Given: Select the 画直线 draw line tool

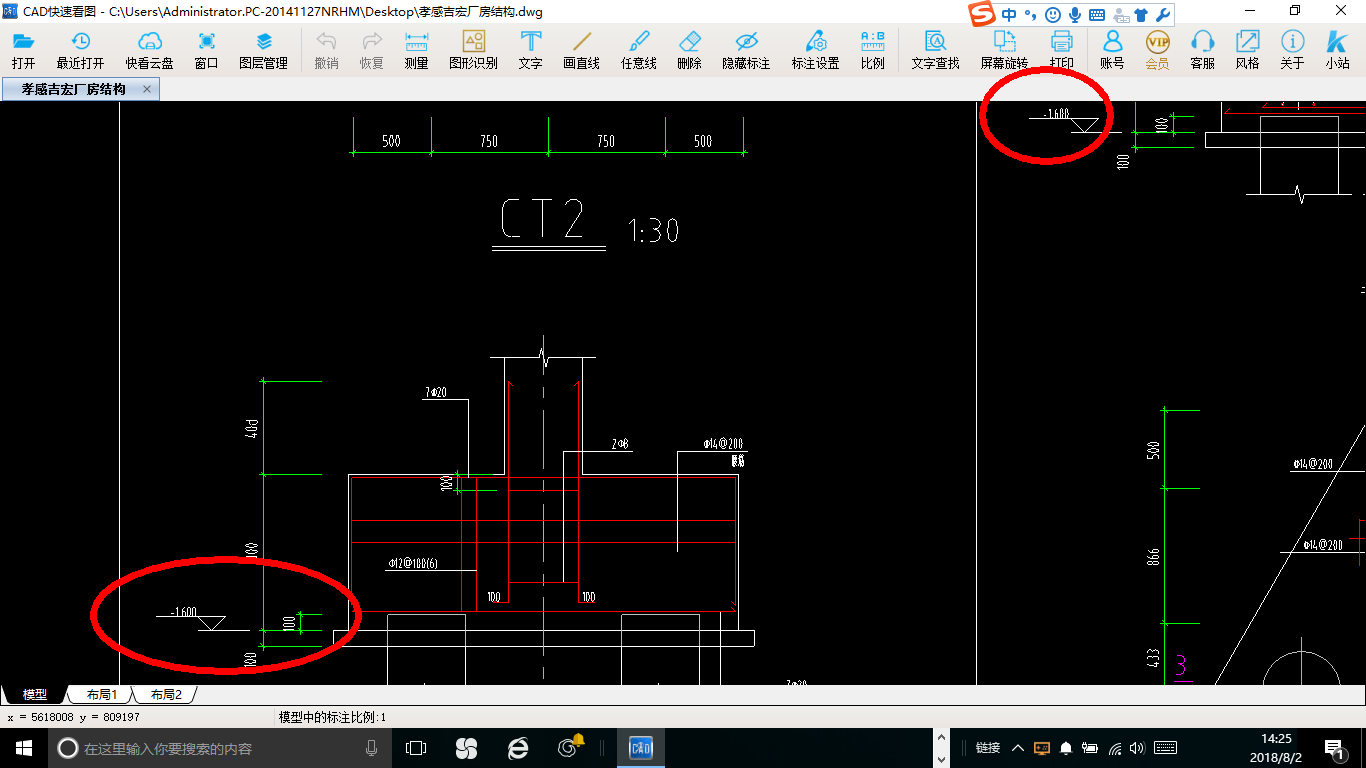Looking at the screenshot, I should 581,50.
